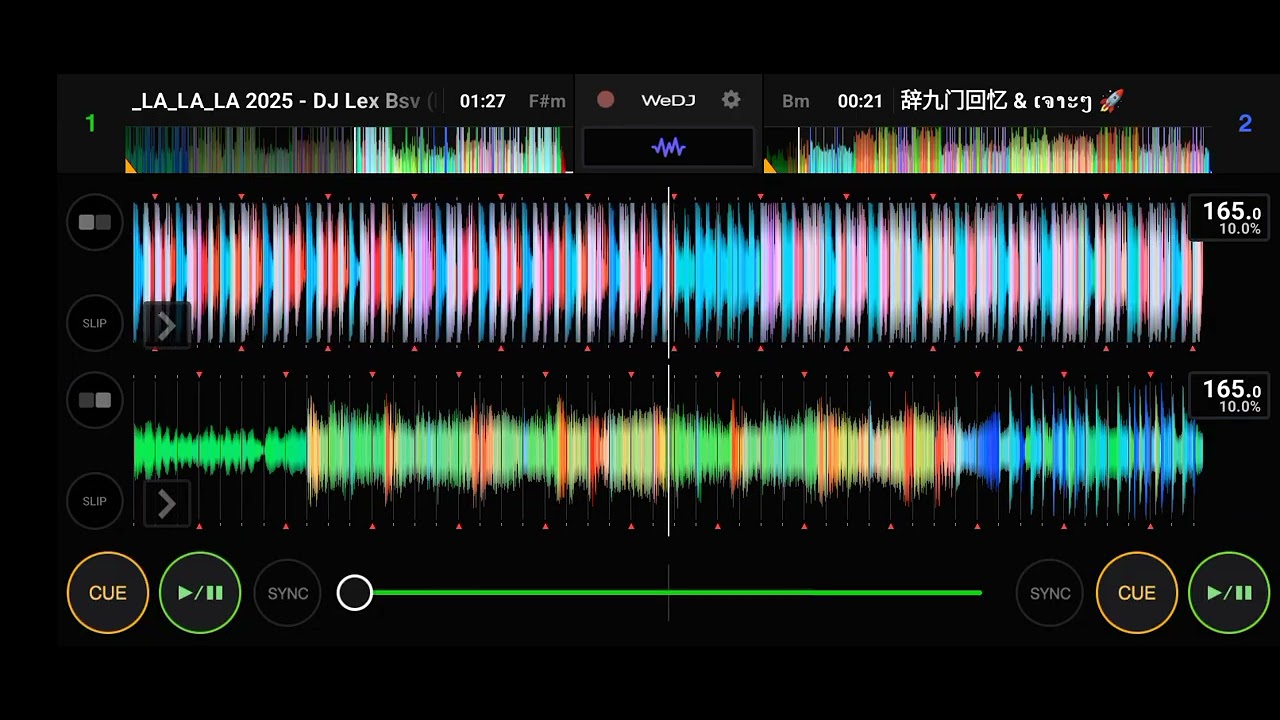Select deck 2 track title 辞九门回忆
This screenshot has height=720, width=1280.
[1012, 101]
